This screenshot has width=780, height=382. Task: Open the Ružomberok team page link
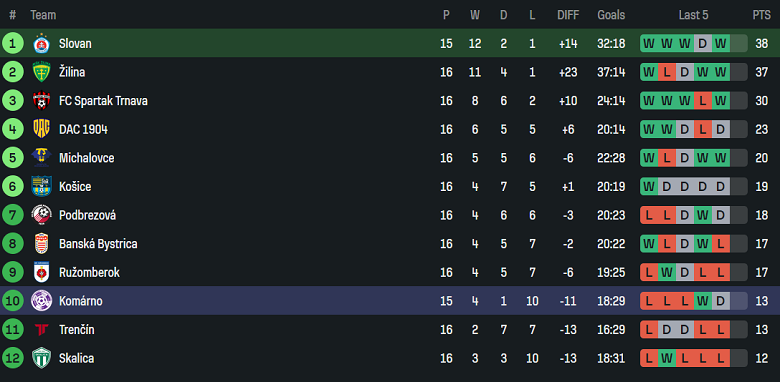89,273
